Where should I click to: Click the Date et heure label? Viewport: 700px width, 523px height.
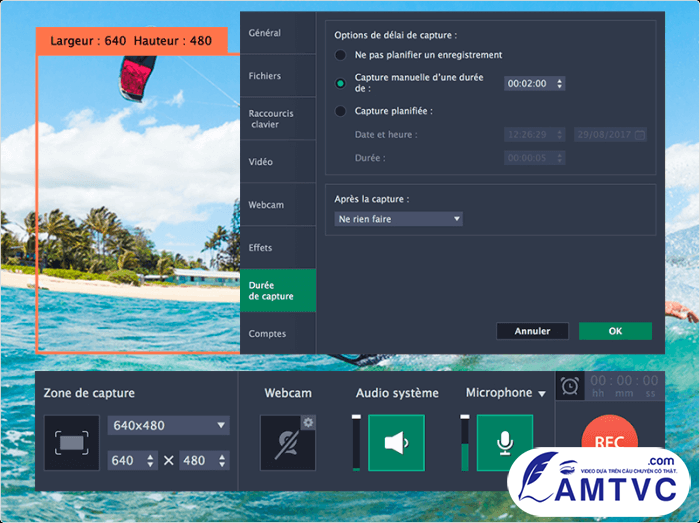[386, 135]
